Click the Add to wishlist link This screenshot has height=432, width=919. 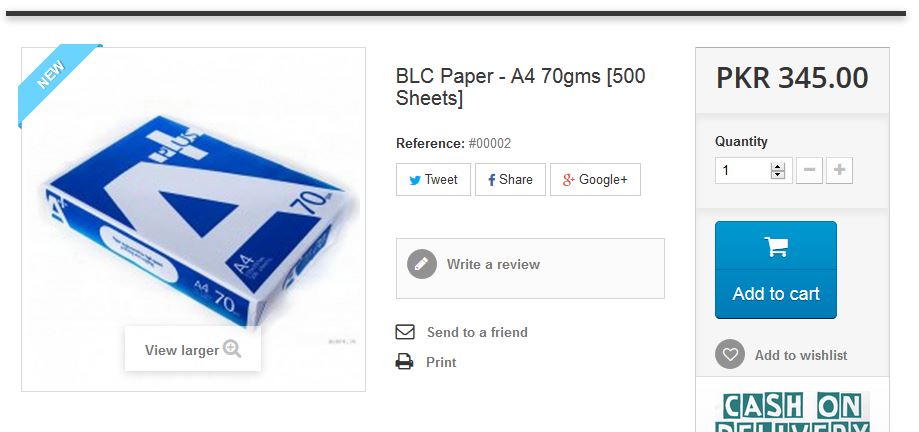click(801, 355)
